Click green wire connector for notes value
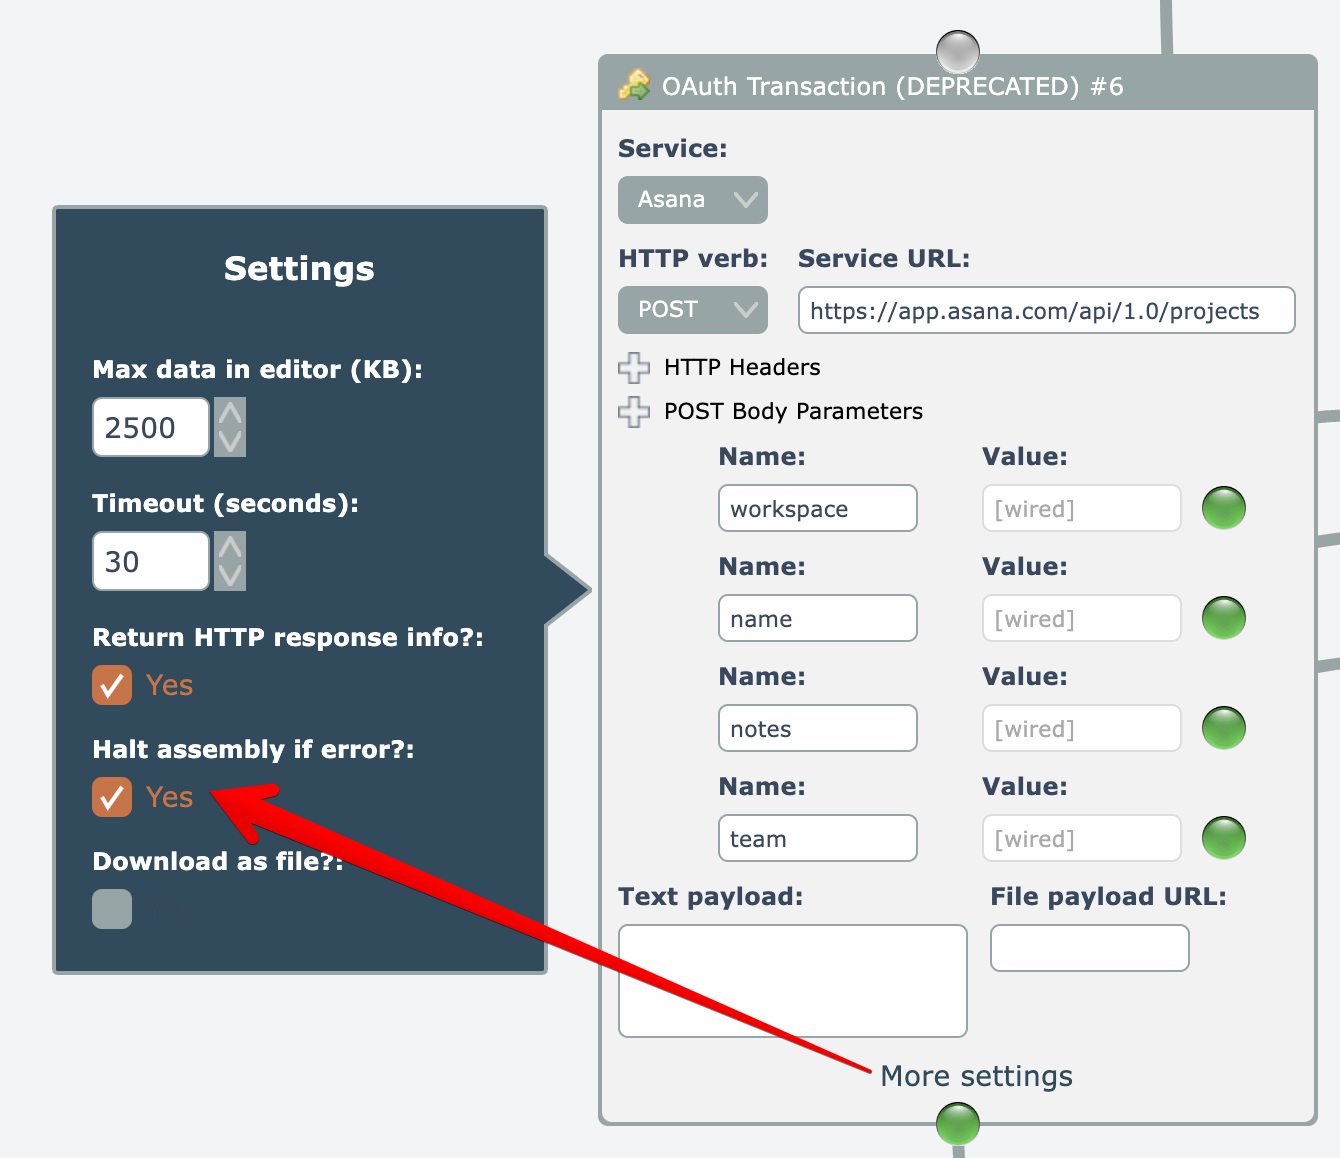This screenshot has height=1158, width=1340. [1223, 728]
